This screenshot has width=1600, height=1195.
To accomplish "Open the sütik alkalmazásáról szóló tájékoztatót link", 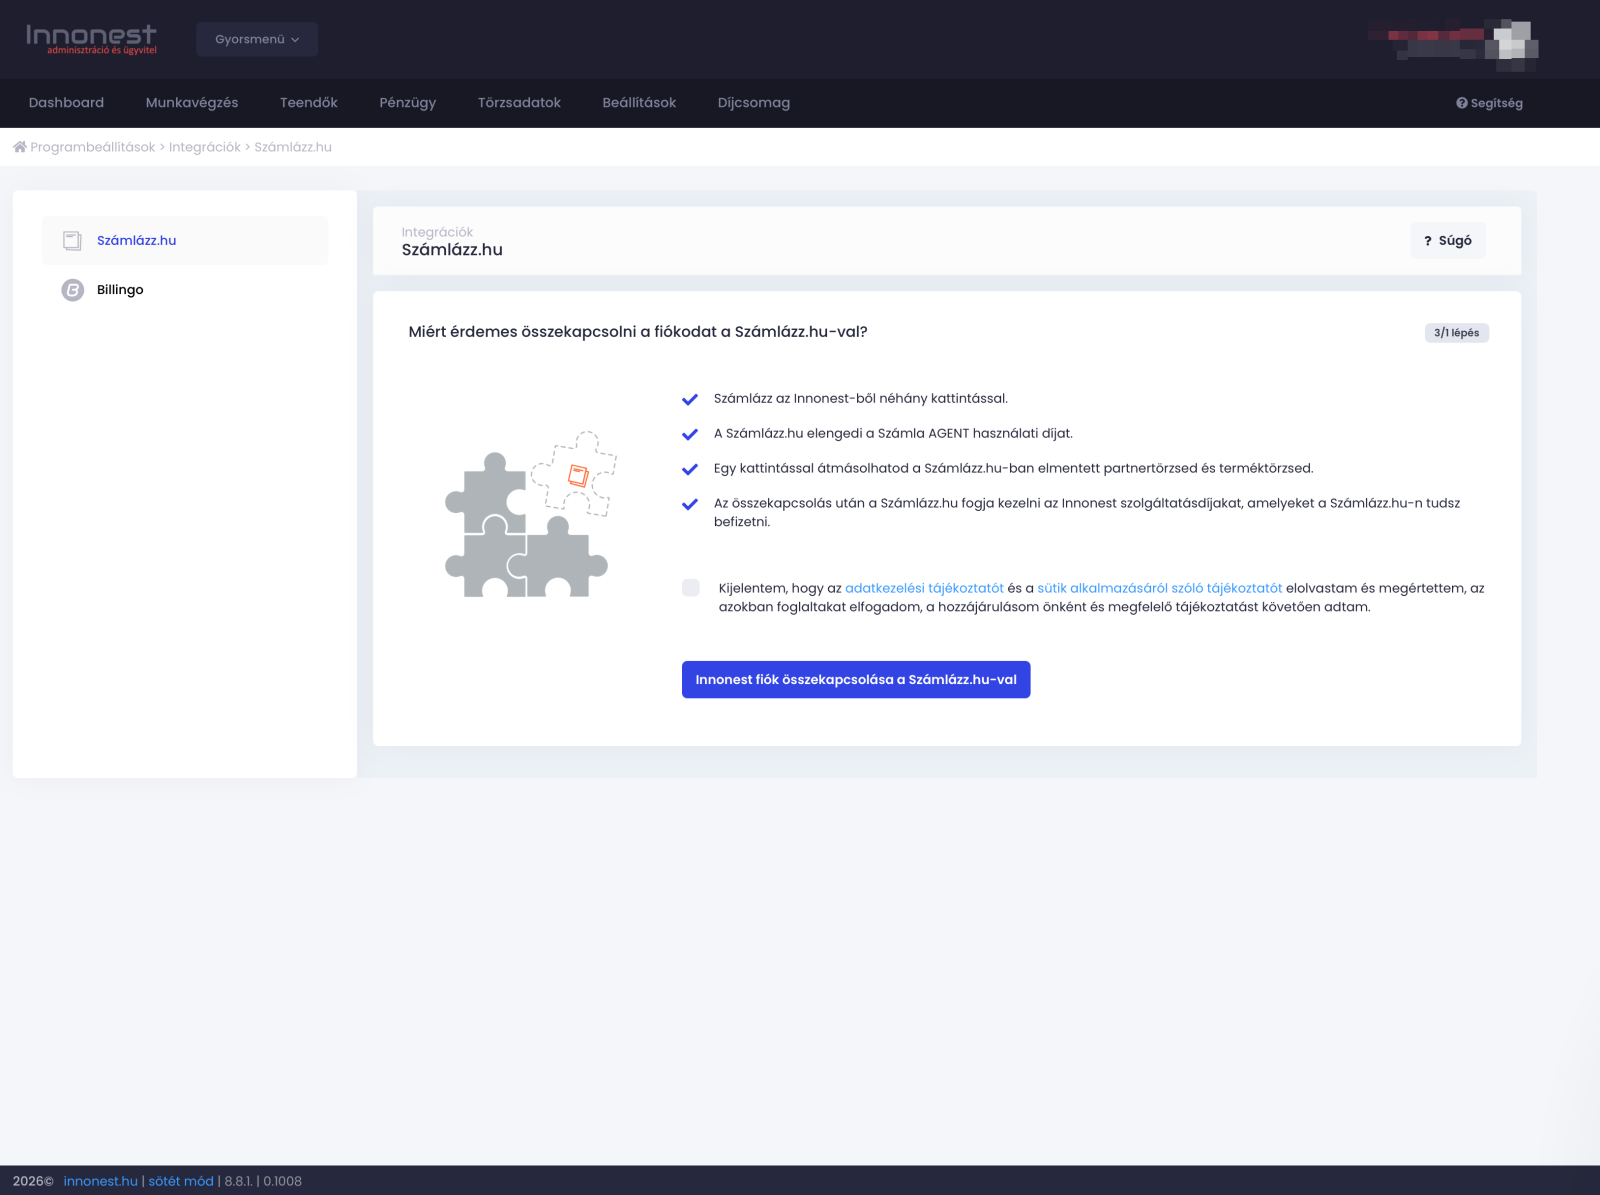I will 1159,588.
